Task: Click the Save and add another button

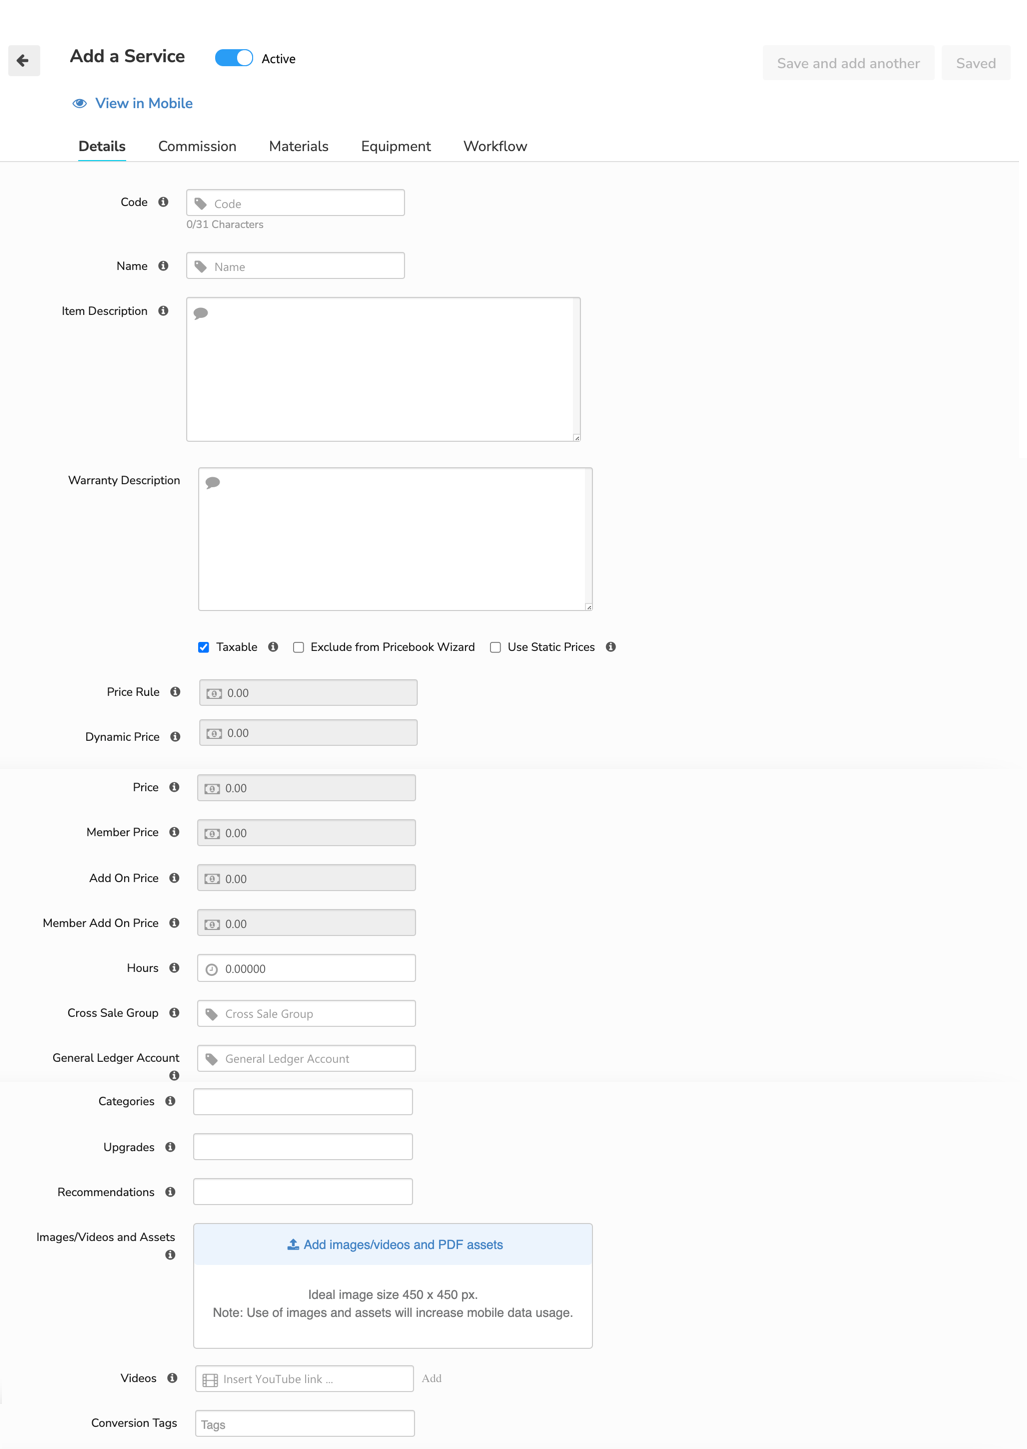Action: pos(848,62)
